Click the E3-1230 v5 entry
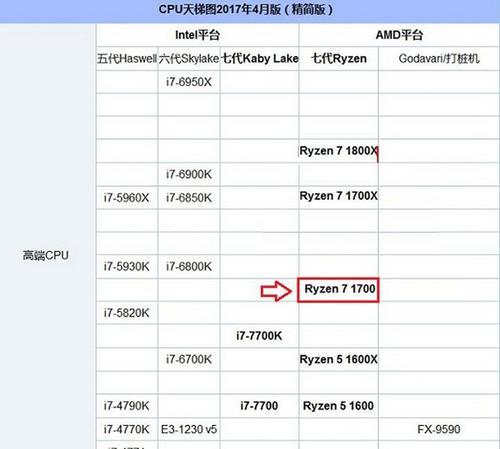Viewport: 500px width, 449px height. 189,429
